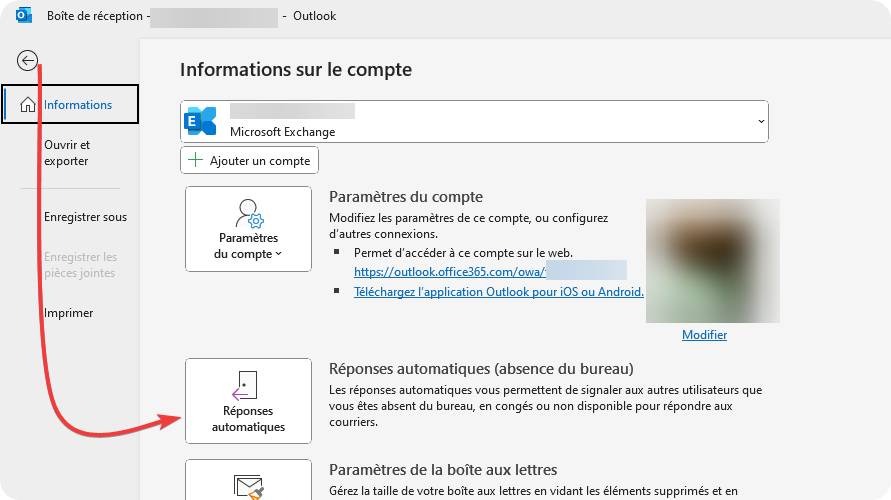
Task: Click the 'Paramètres de la boîte aux lettres' heading
Action: pos(443,470)
